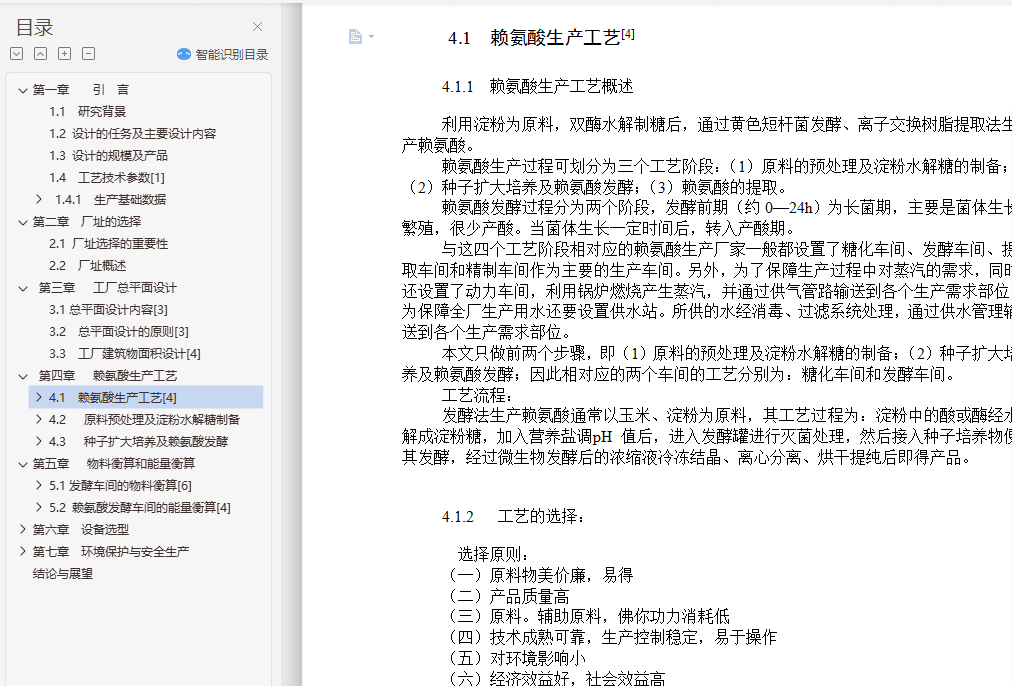The image size is (1012, 686).
Task: Collapse the 第一章 引言 outline node
Action: pyautogui.click(x=23, y=90)
